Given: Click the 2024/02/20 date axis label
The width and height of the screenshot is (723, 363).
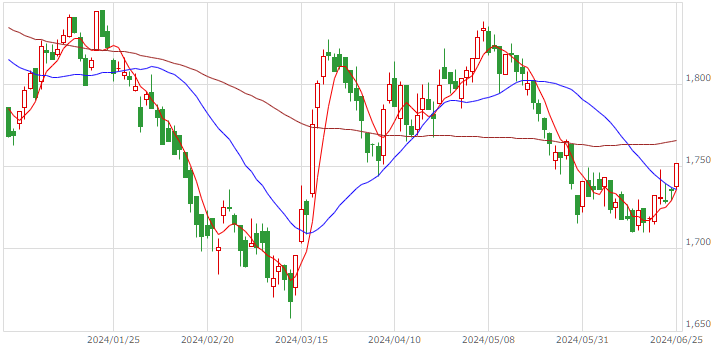Looking at the screenshot, I should (207, 340).
